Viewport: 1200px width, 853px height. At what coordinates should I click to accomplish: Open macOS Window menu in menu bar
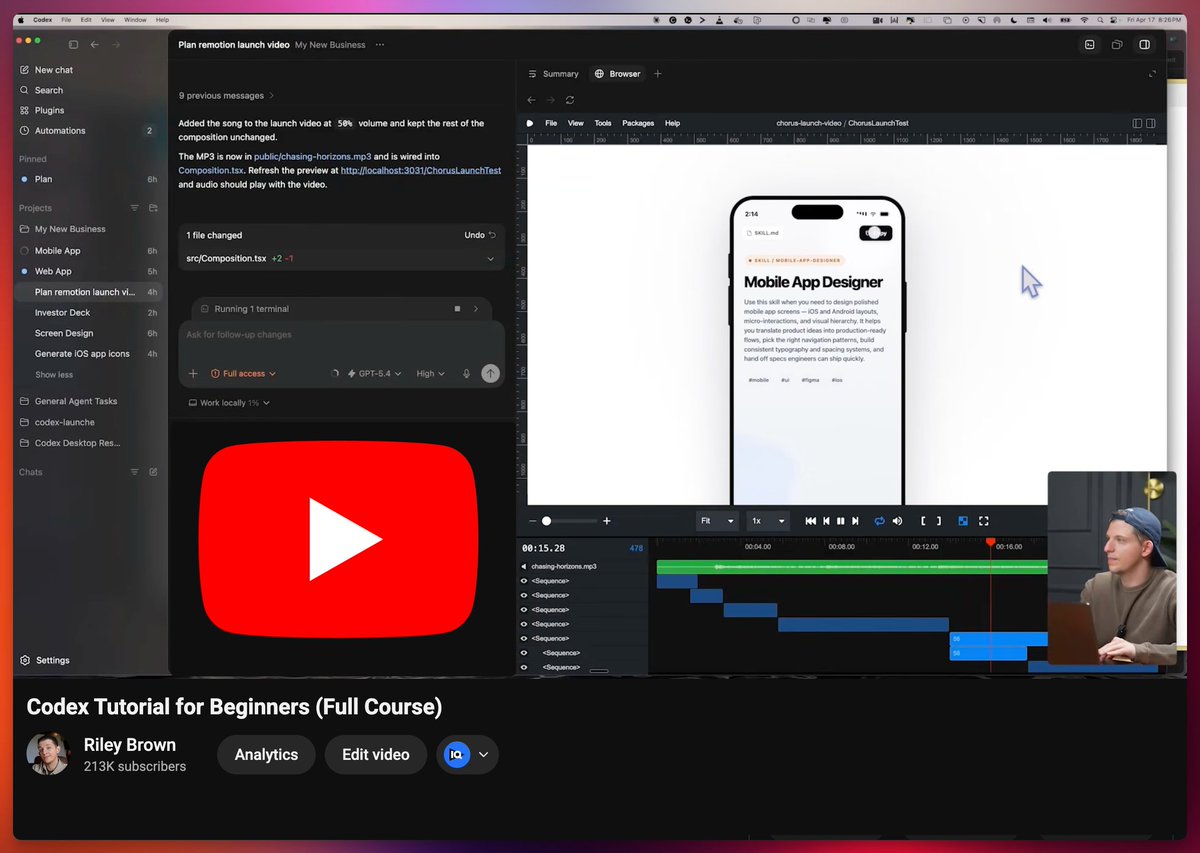click(135, 20)
